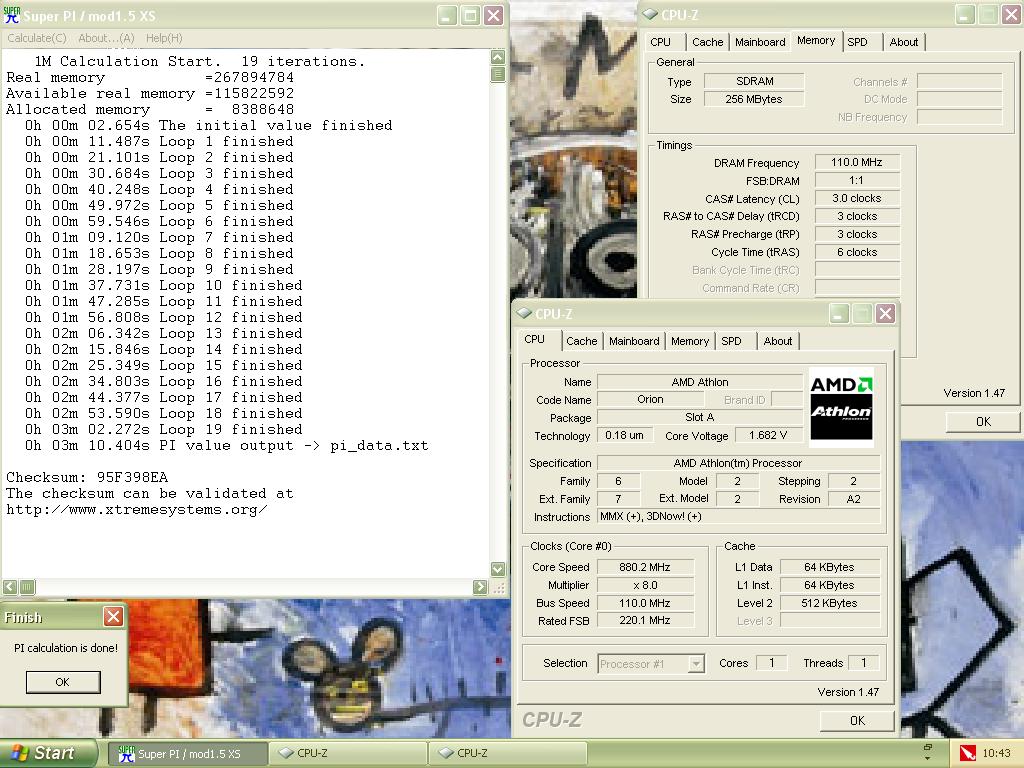Click the Core Voltage value 1.682 V
The height and width of the screenshot is (768, 1024).
point(767,435)
